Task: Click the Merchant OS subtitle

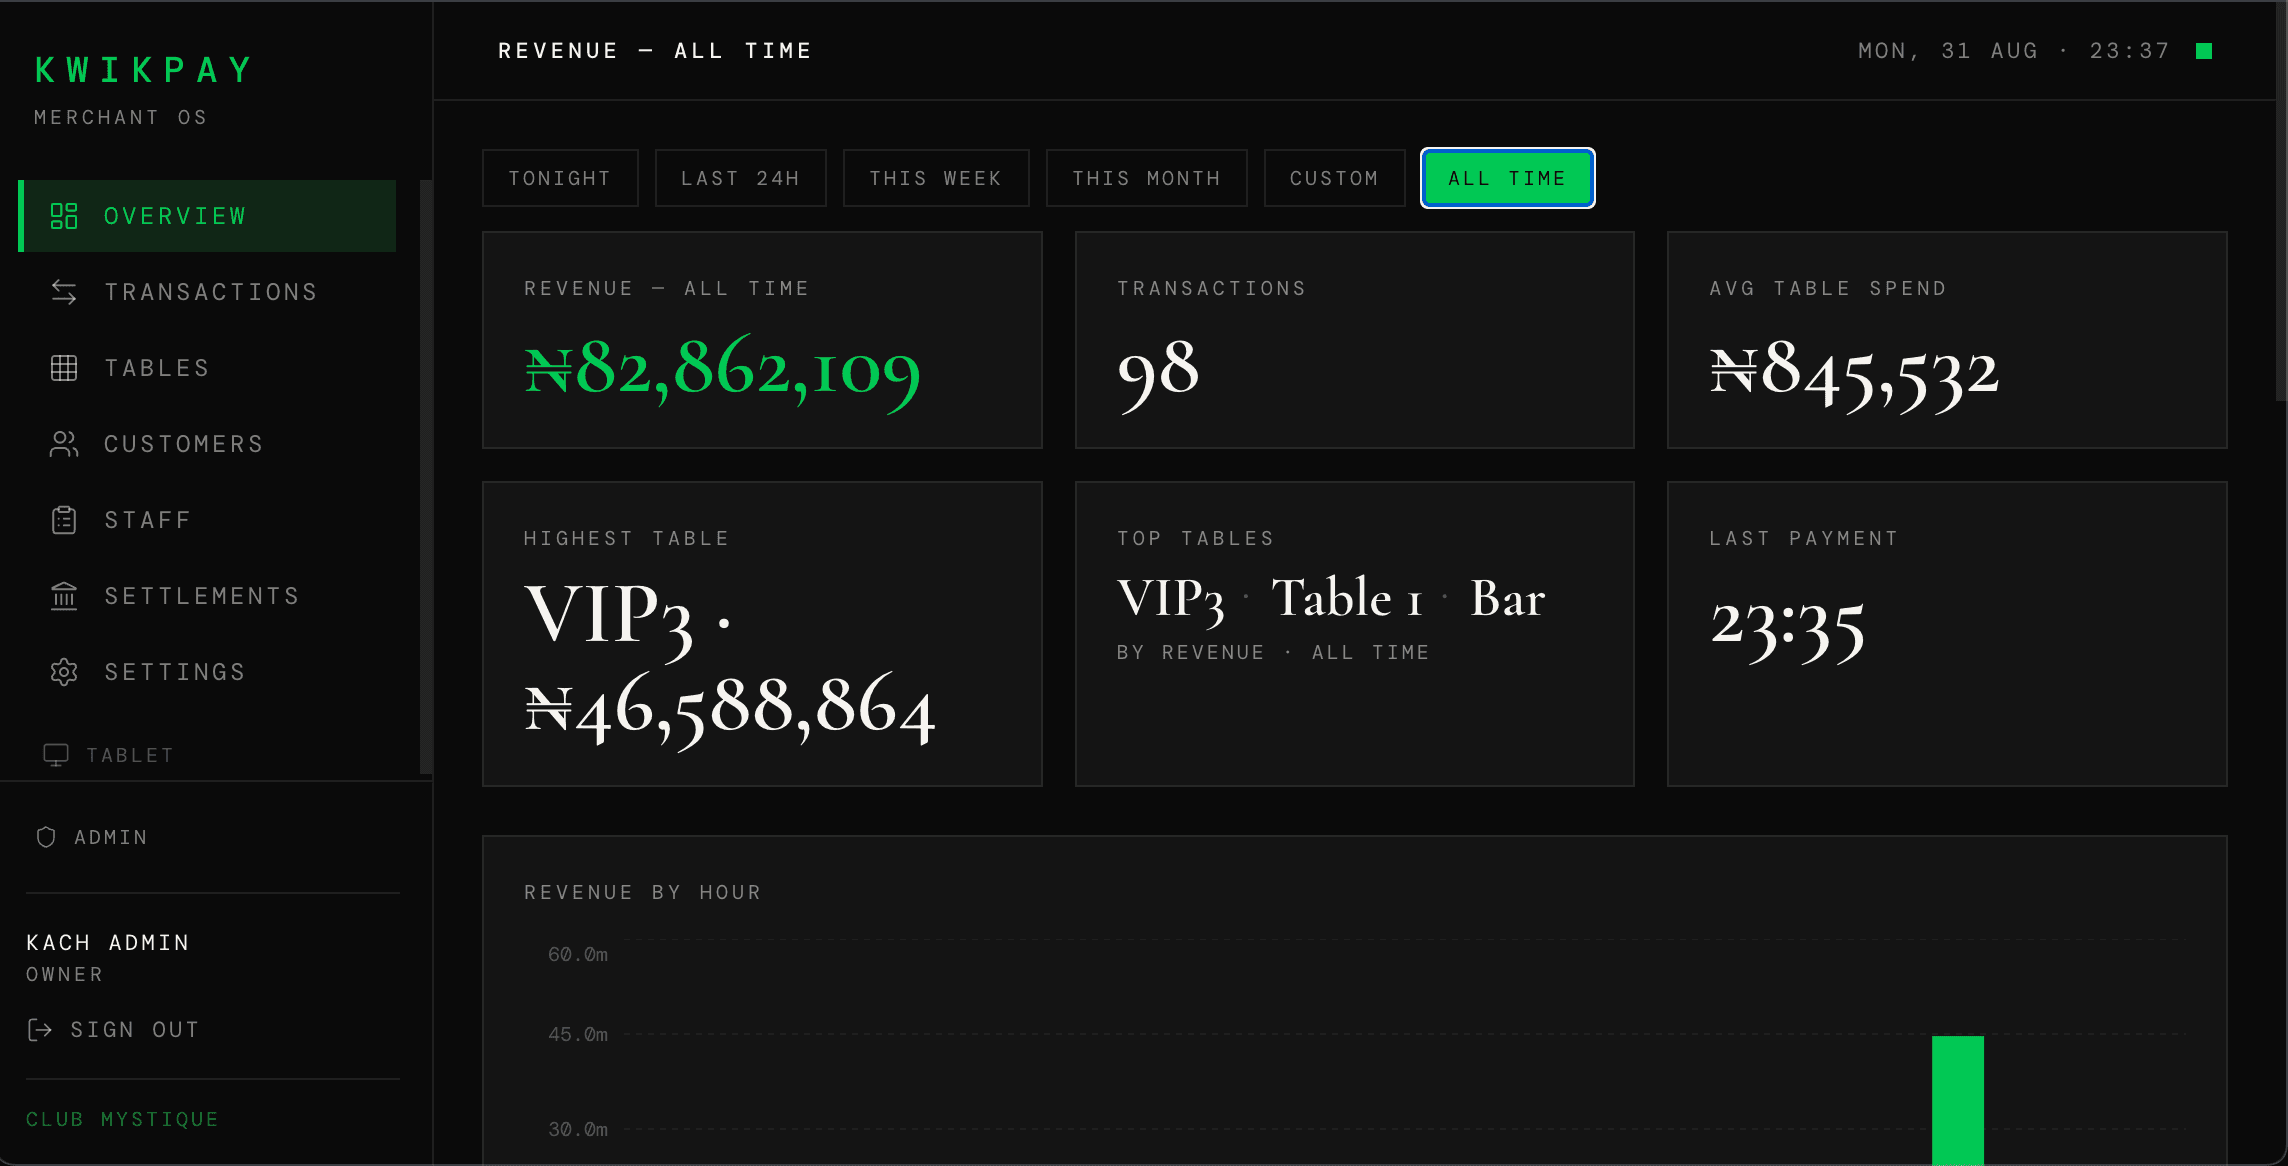Action: (121, 118)
